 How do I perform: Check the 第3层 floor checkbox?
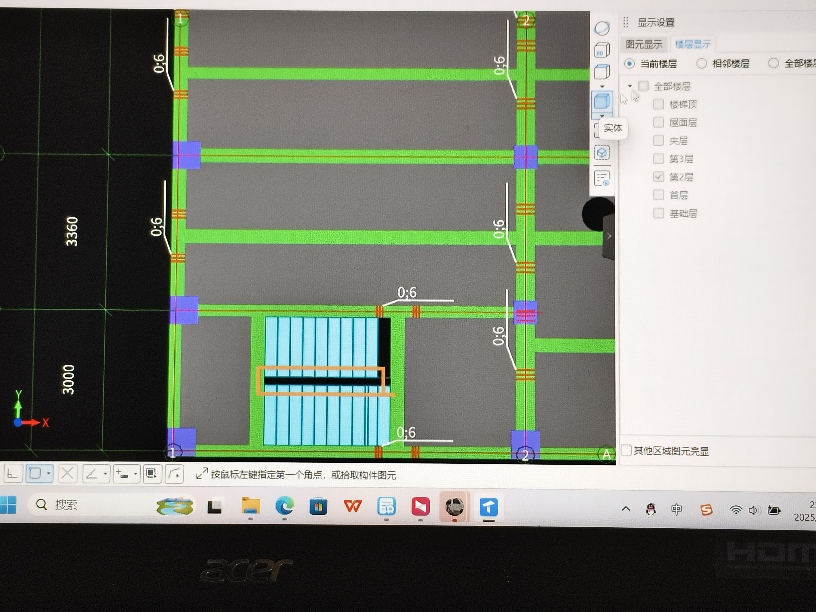click(x=658, y=158)
